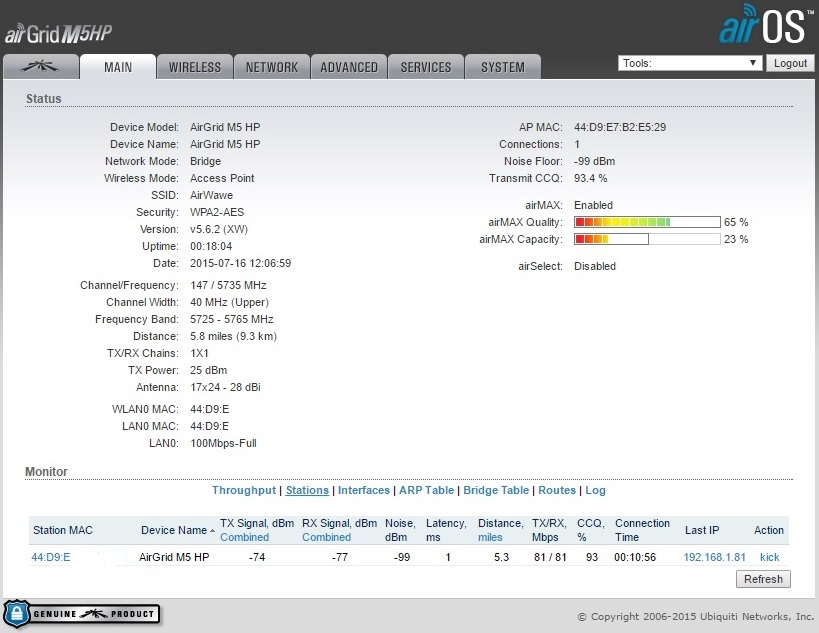This screenshot has height=633, width=819.
Task: Open last IP 192.168.1.81
Action: click(x=714, y=557)
